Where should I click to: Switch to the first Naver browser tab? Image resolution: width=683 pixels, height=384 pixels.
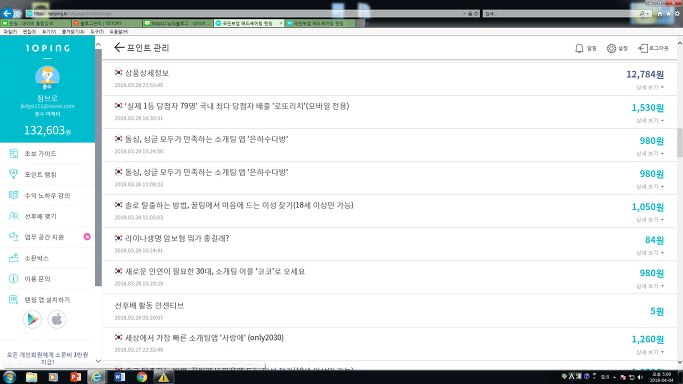point(36,23)
